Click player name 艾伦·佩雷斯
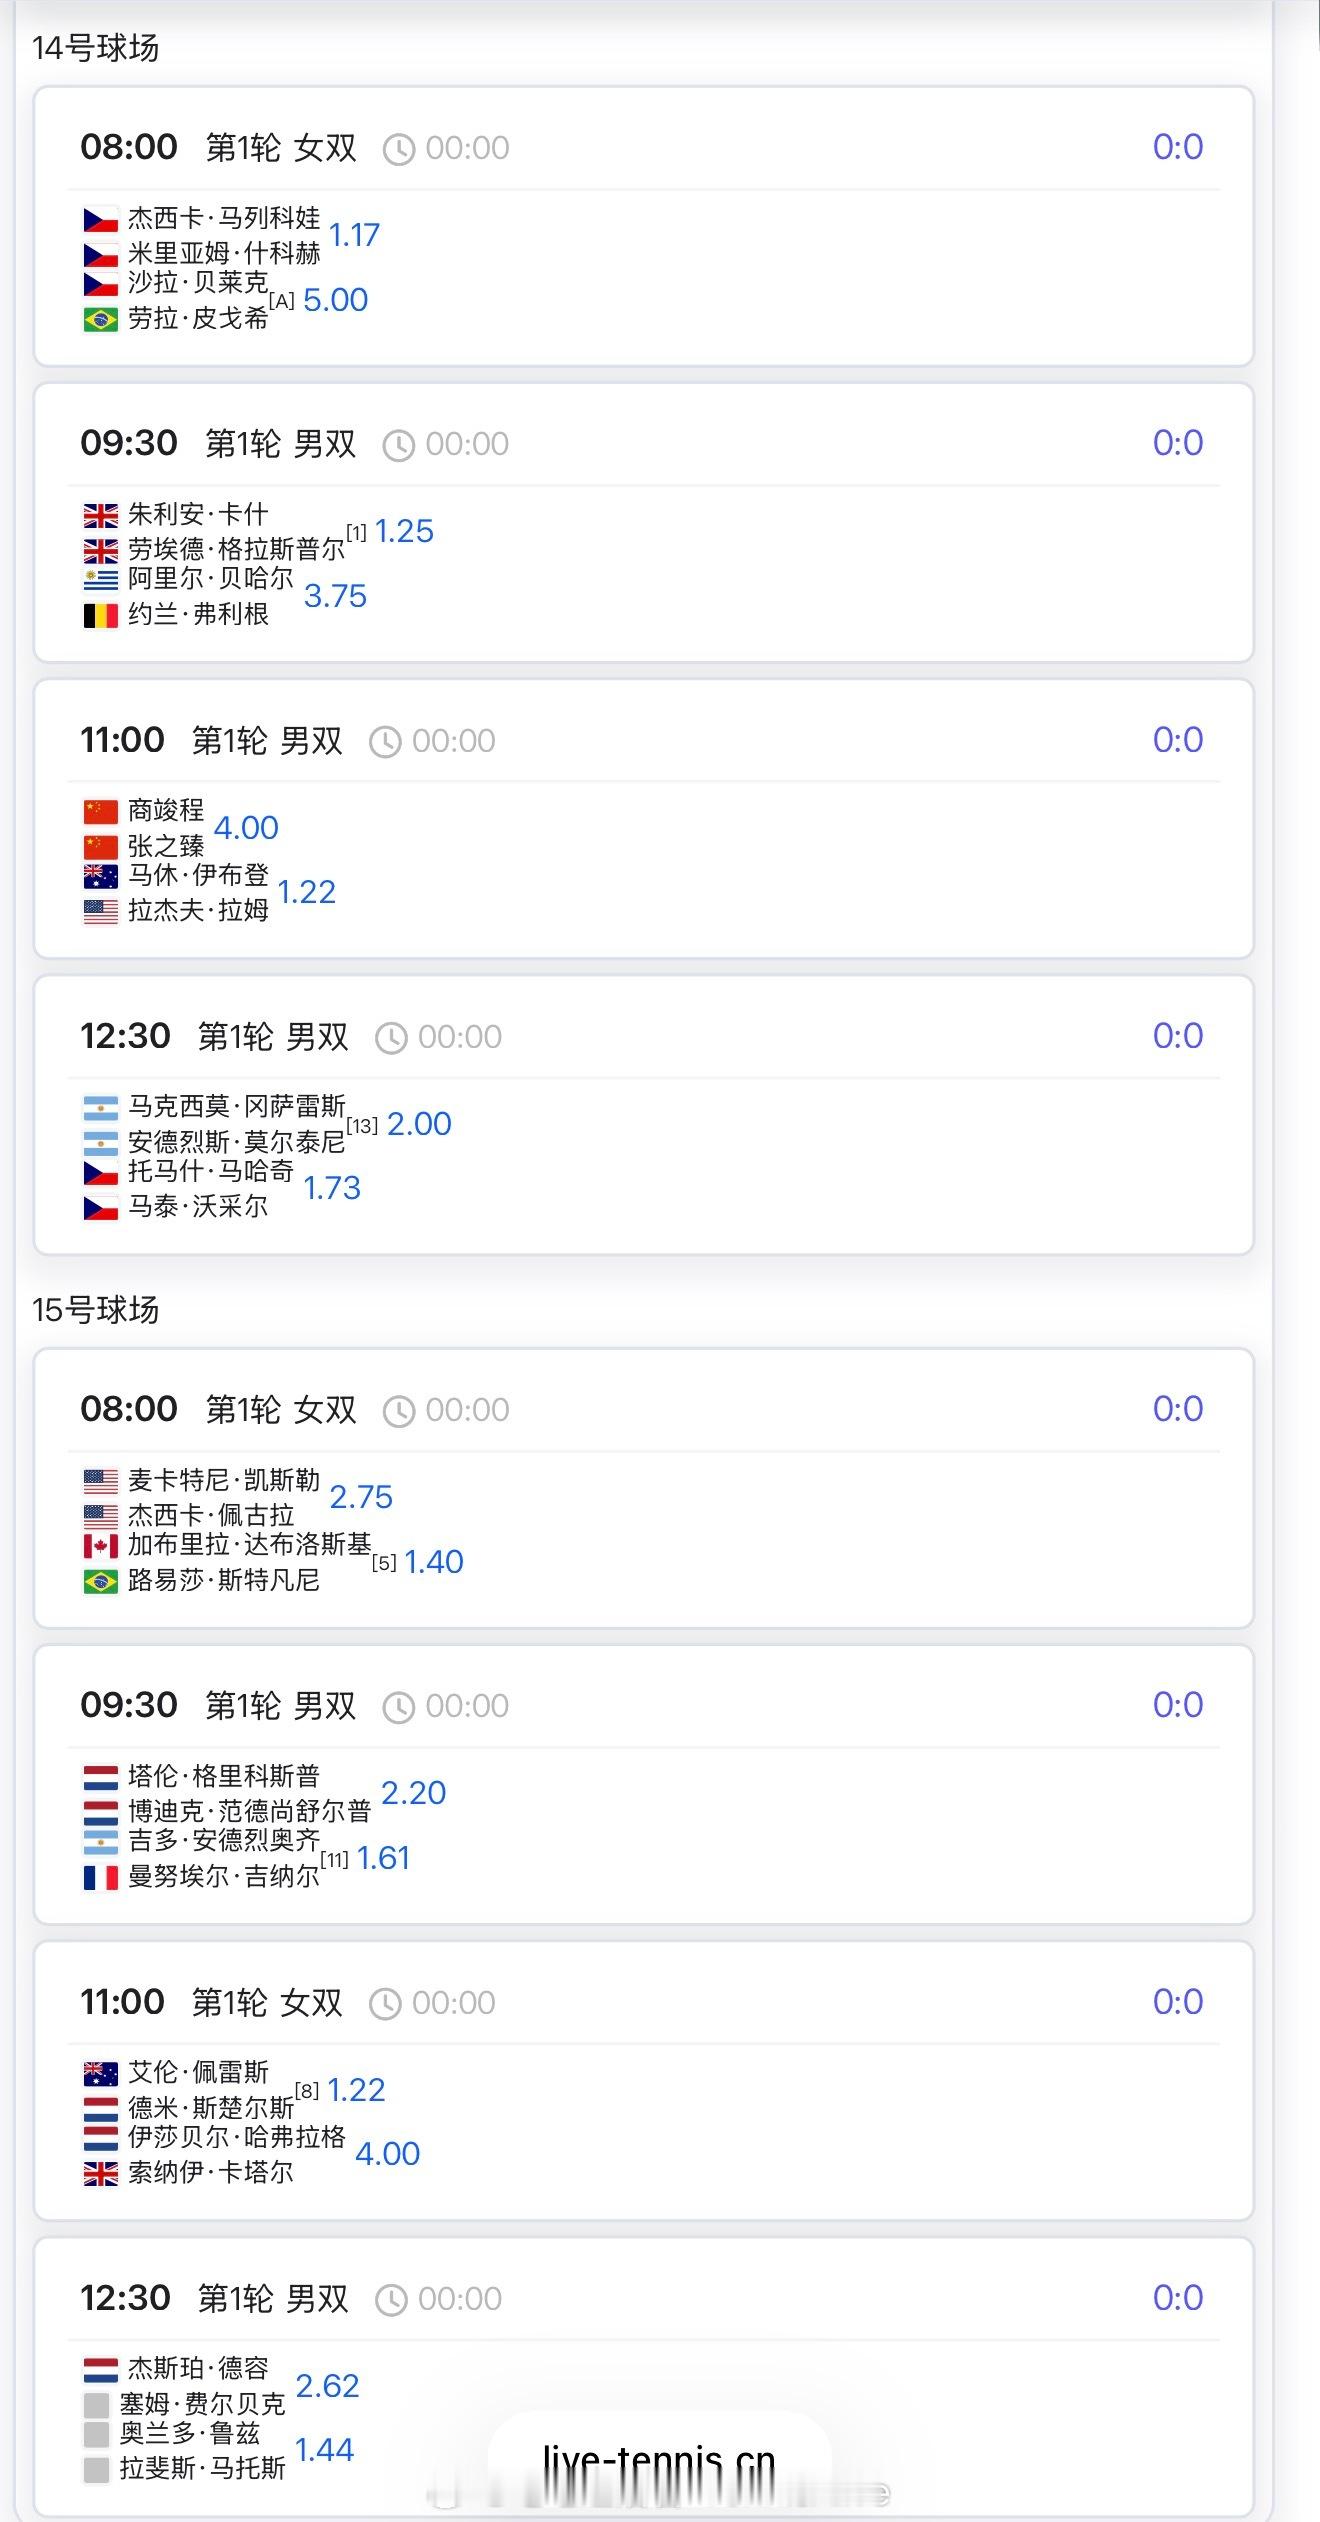1320x2522 pixels. point(198,2072)
